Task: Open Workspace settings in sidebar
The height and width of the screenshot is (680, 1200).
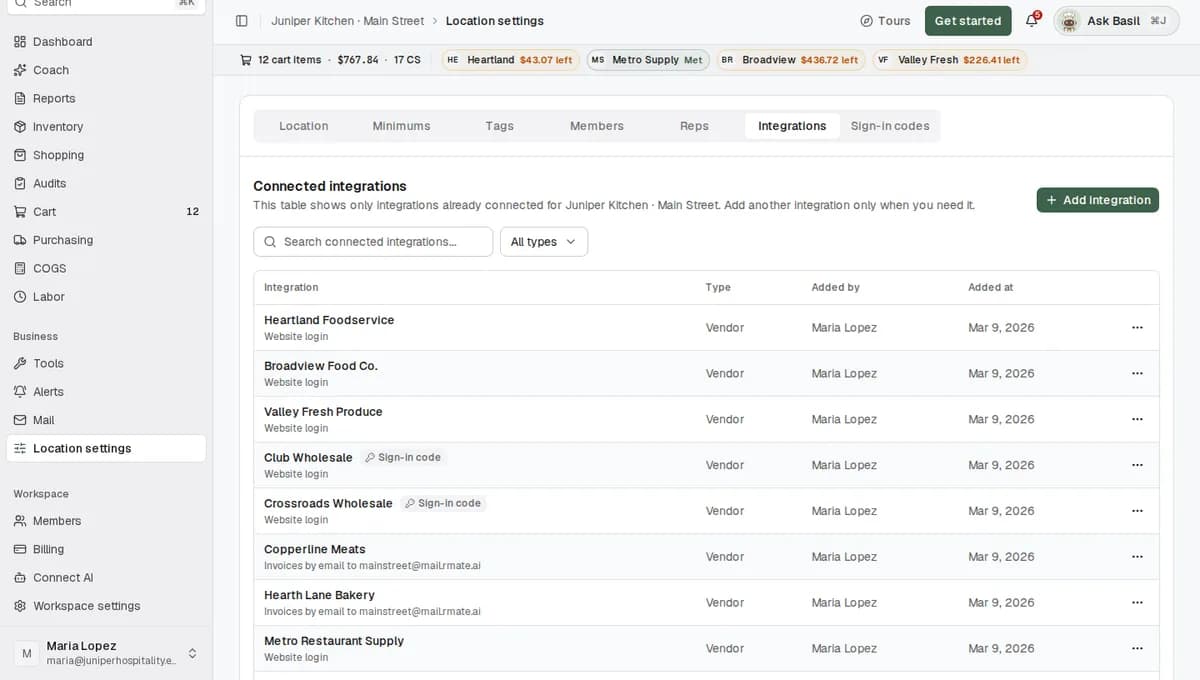Action: point(106,606)
